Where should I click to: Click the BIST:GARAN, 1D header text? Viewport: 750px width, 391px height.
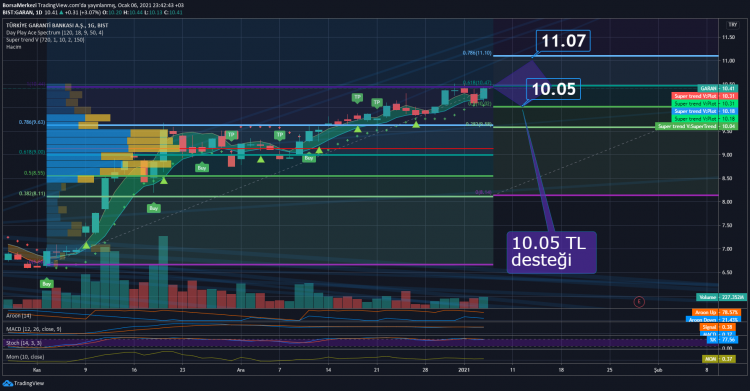click(x=22, y=12)
